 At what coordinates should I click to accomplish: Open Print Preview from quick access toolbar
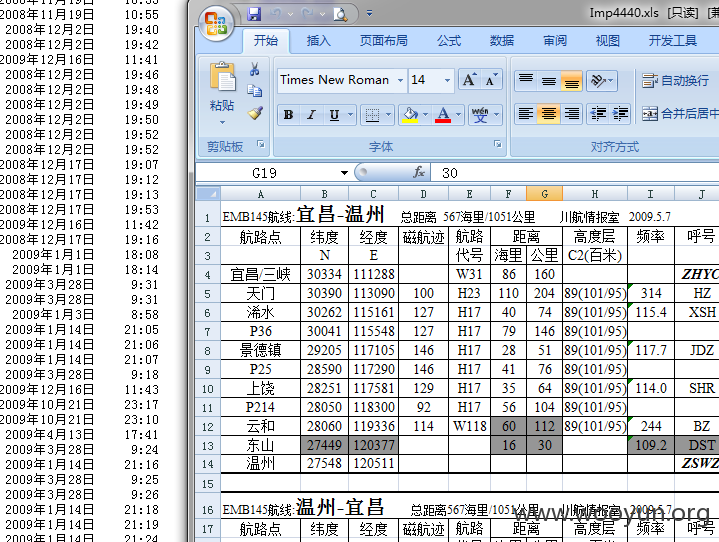(340, 15)
